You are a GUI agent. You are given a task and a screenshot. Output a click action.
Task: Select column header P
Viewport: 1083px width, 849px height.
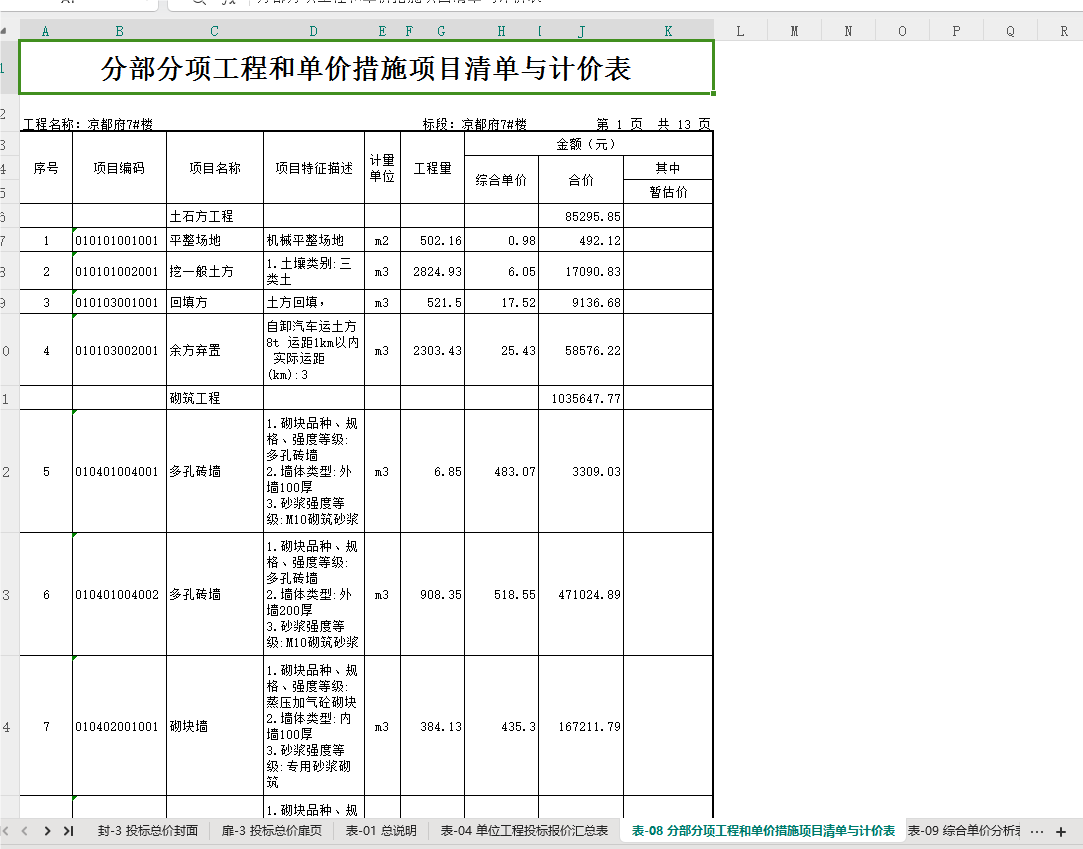point(956,31)
